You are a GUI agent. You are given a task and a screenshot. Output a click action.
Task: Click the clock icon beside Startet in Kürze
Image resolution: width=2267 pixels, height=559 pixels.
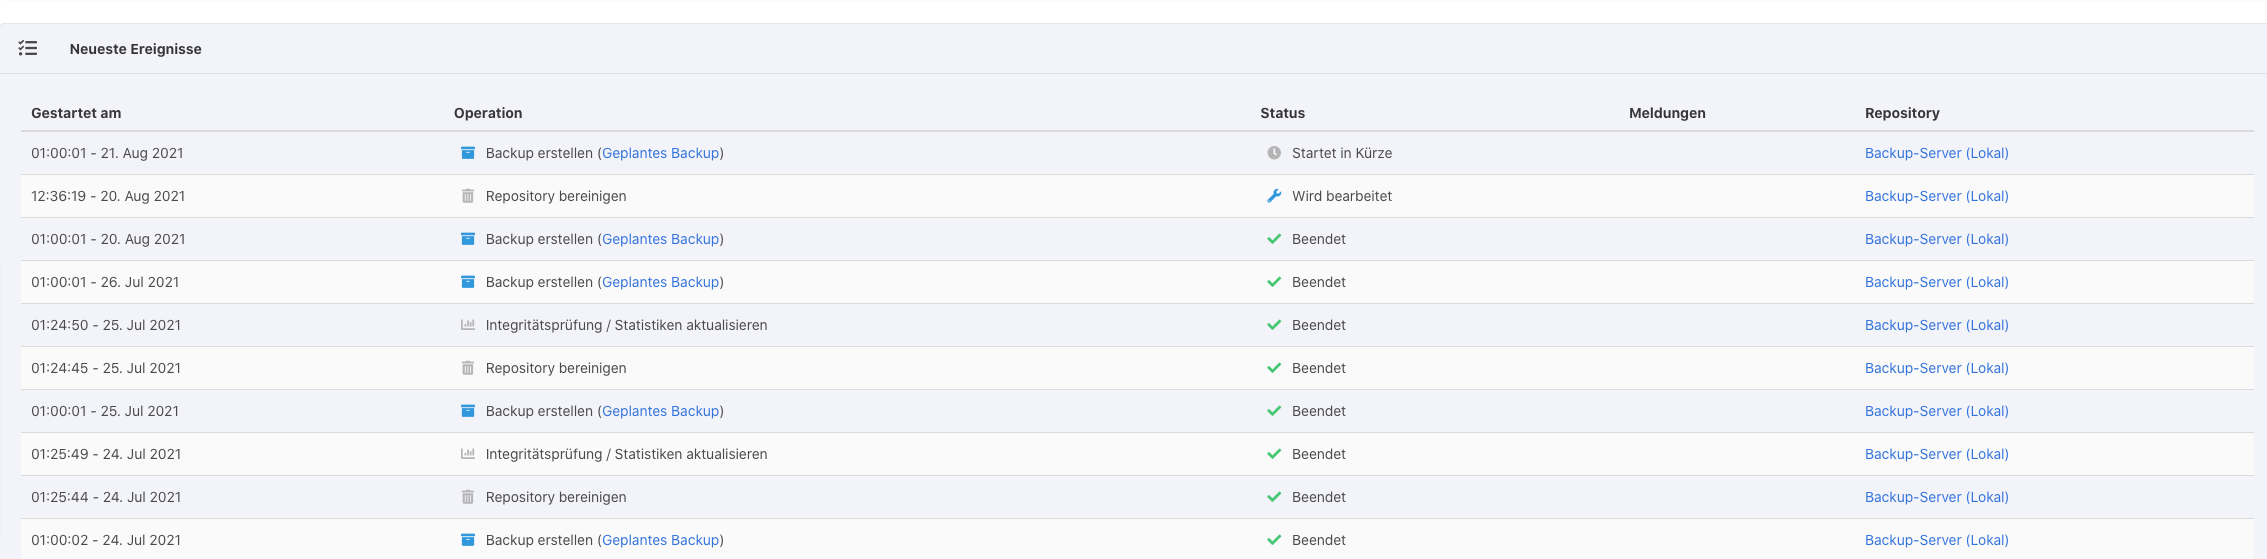coord(1274,153)
